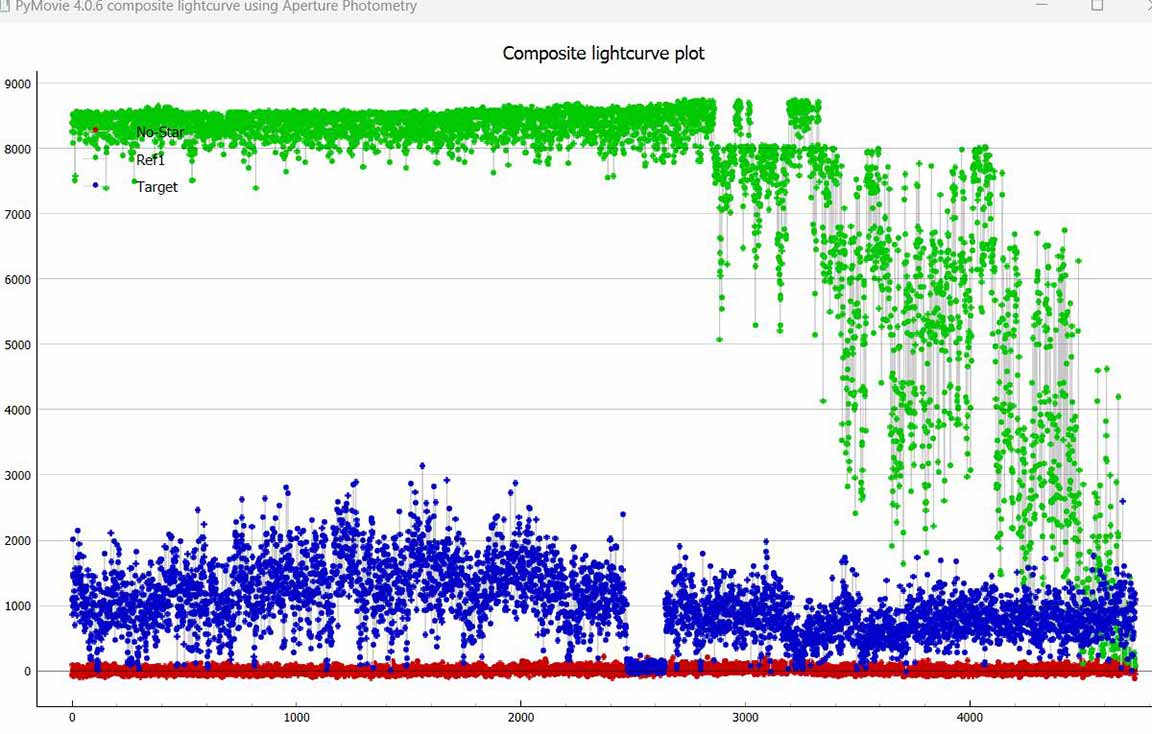1152x734 pixels.
Task: Maximize the PyMovie lightcurve window
Action: pos(1097,5)
